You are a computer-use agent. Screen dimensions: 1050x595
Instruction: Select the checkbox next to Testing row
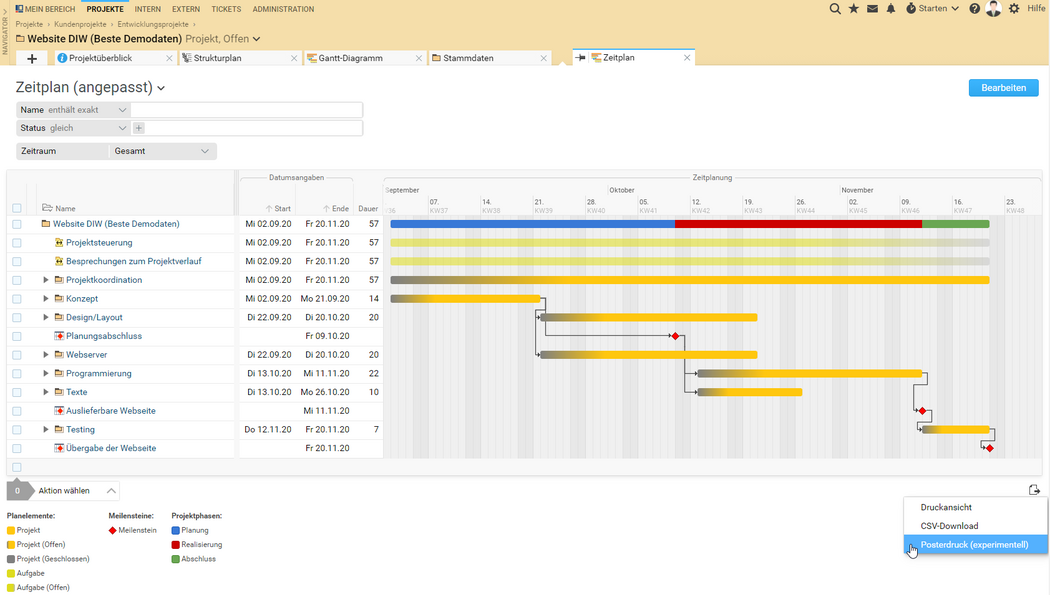pos(17,430)
